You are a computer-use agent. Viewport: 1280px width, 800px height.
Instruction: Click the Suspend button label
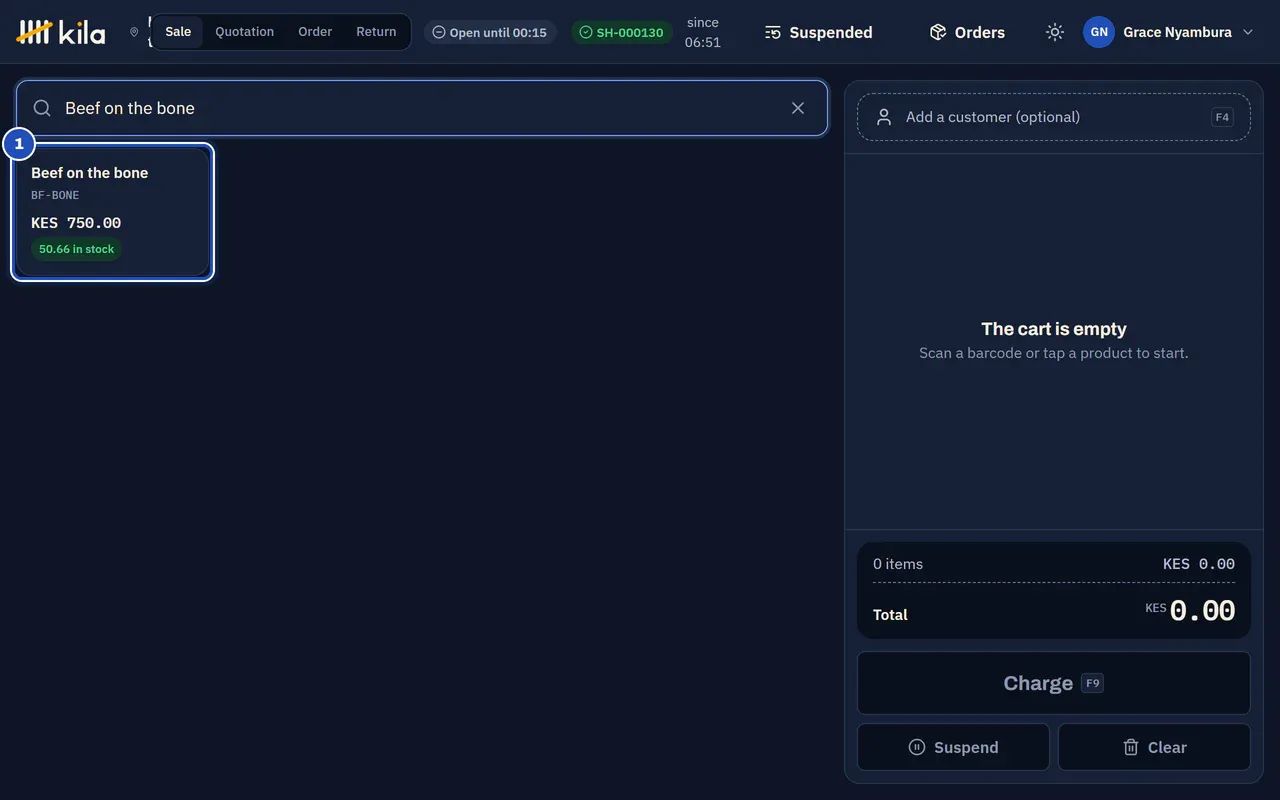pyautogui.click(x=966, y=747)
